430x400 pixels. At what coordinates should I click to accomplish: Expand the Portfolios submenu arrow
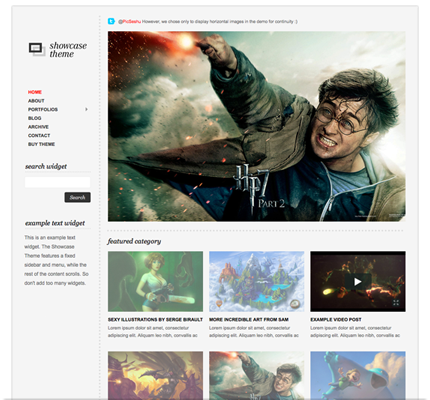tap(86, 109)
